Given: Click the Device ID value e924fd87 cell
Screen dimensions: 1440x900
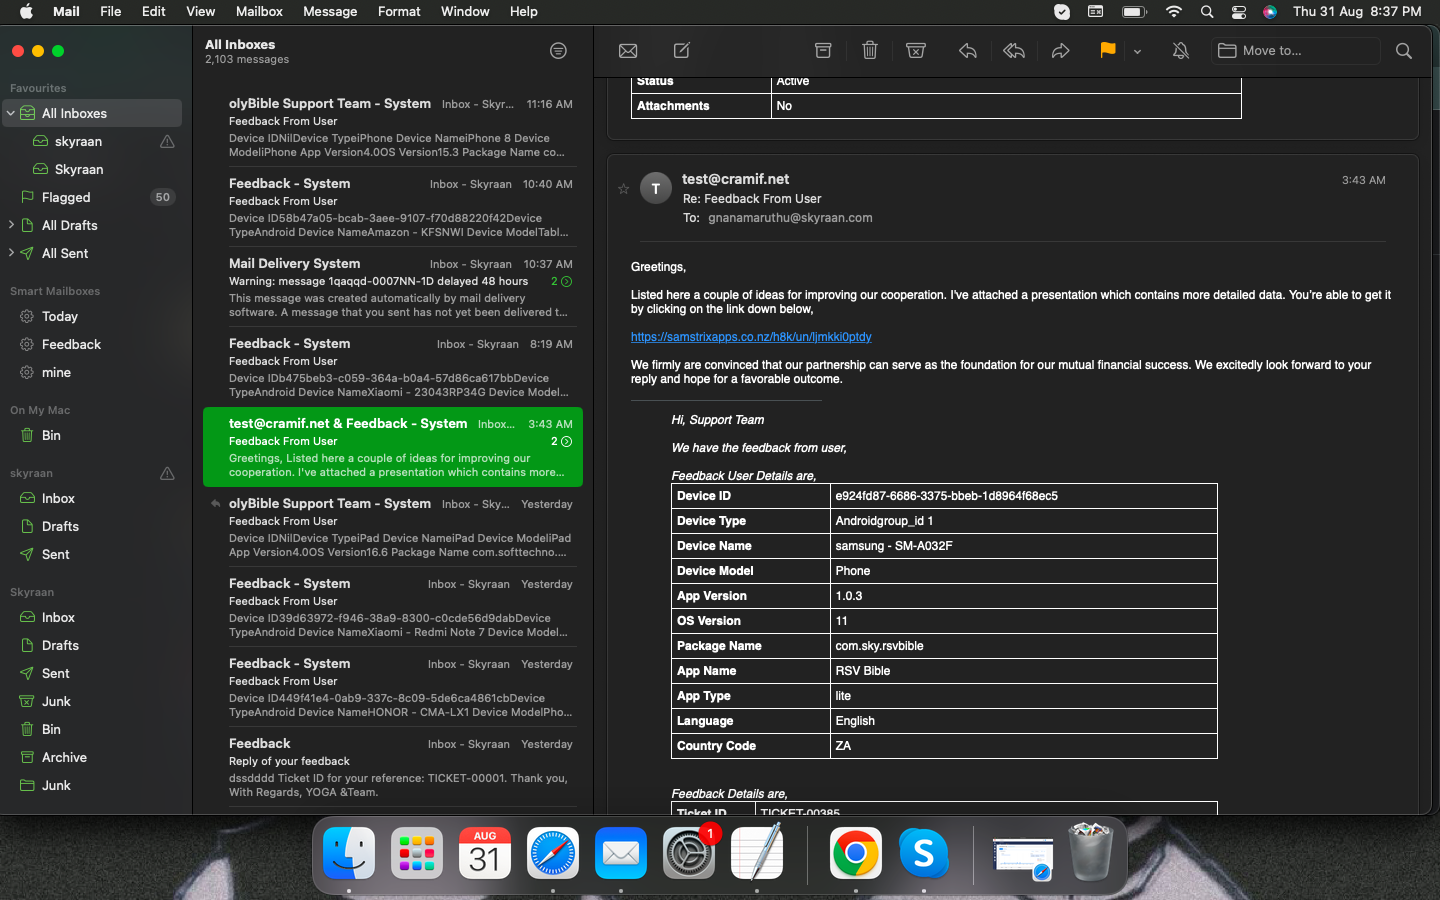Looking at the screenshot, I should coord(1024,496).
